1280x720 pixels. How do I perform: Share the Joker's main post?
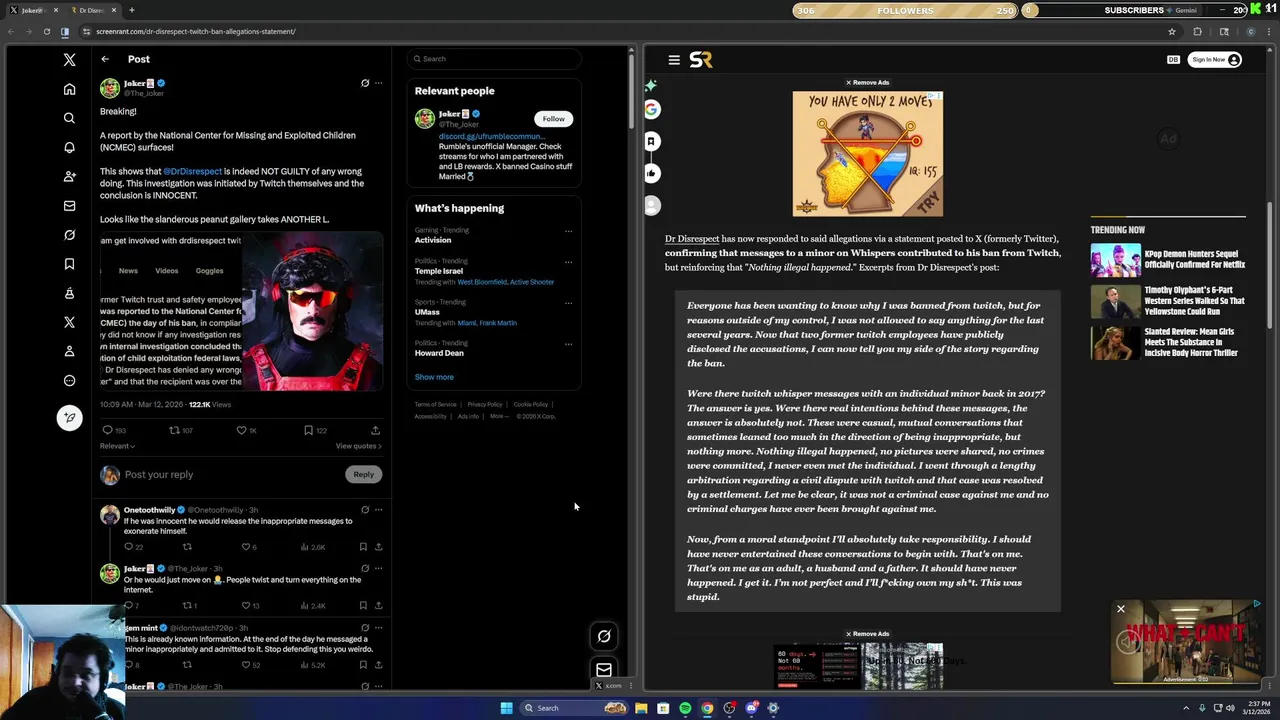click(x=375, y=430)
